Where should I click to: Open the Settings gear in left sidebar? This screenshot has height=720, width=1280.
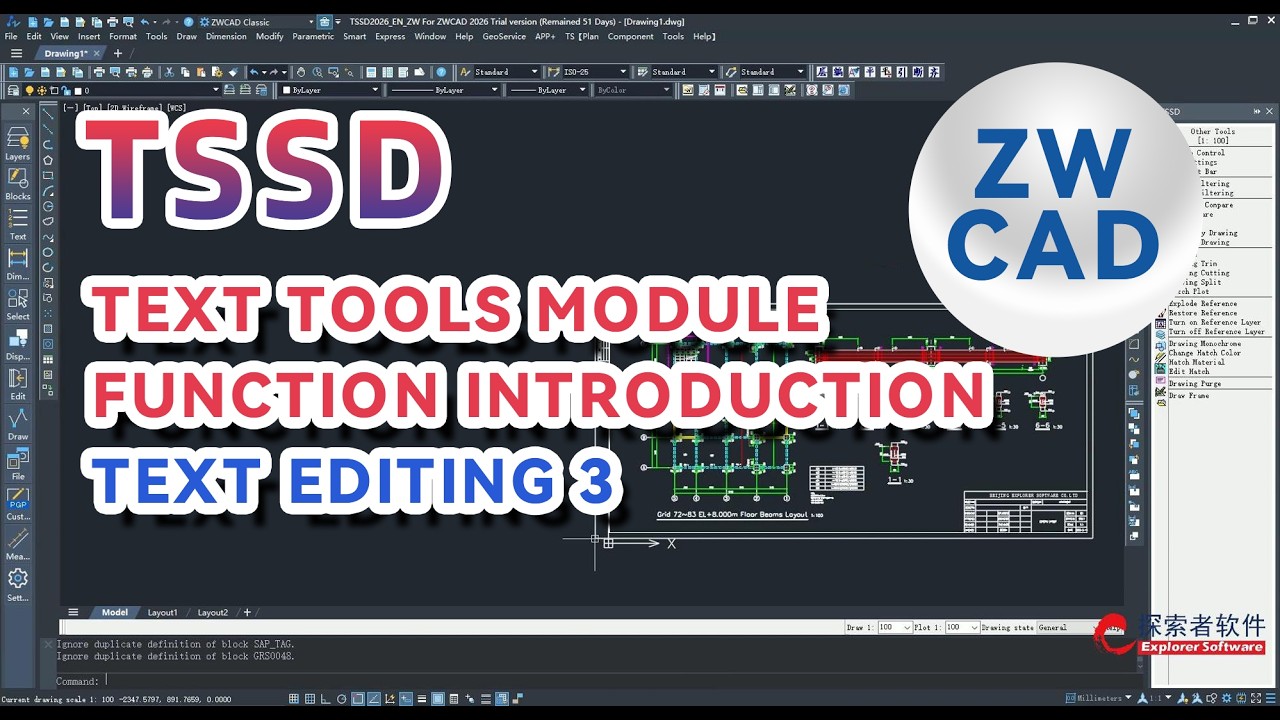[18, 584]
